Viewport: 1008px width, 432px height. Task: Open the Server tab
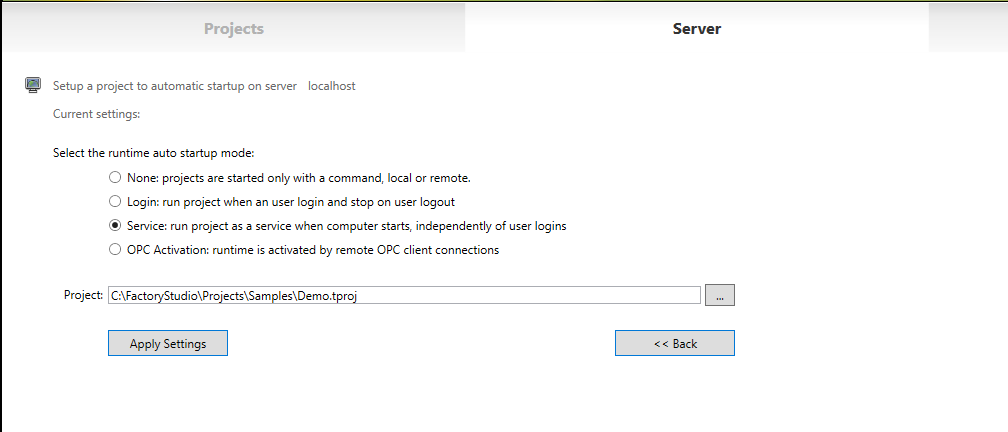point(697,28)
